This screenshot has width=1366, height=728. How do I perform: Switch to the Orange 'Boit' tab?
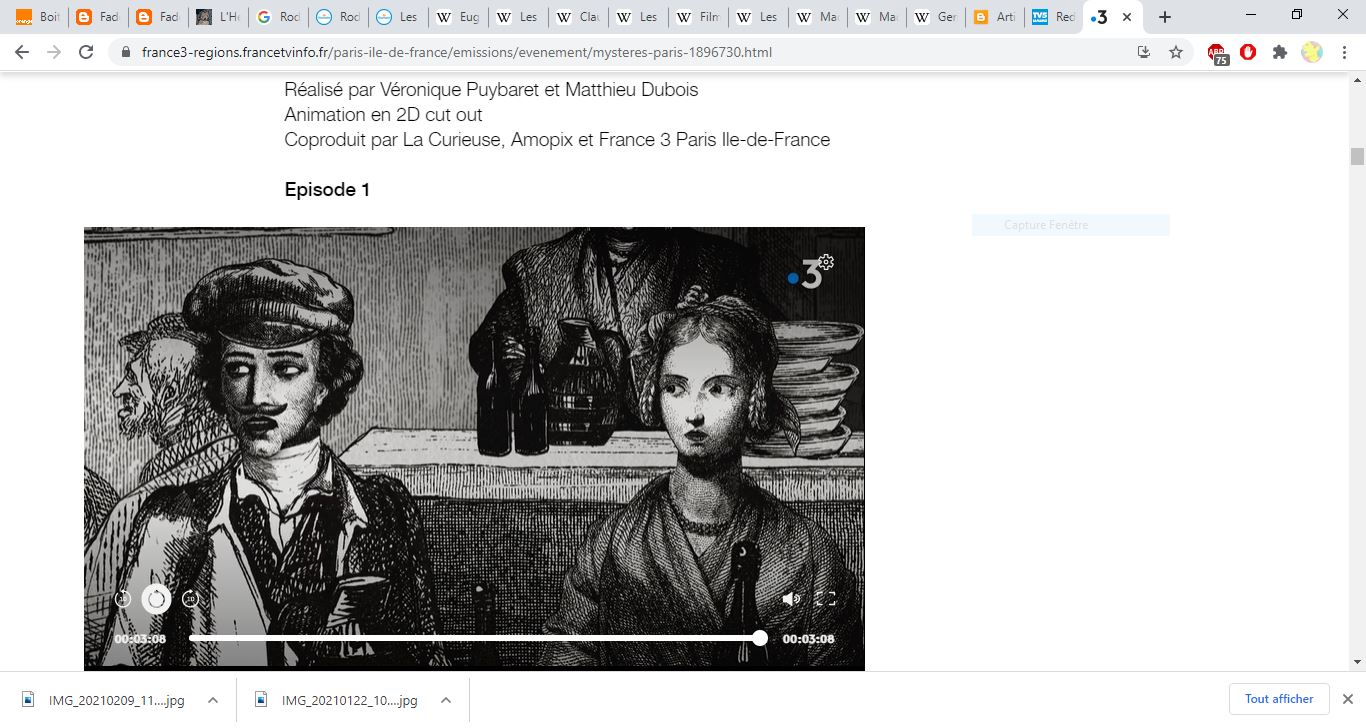click(38, 17)
